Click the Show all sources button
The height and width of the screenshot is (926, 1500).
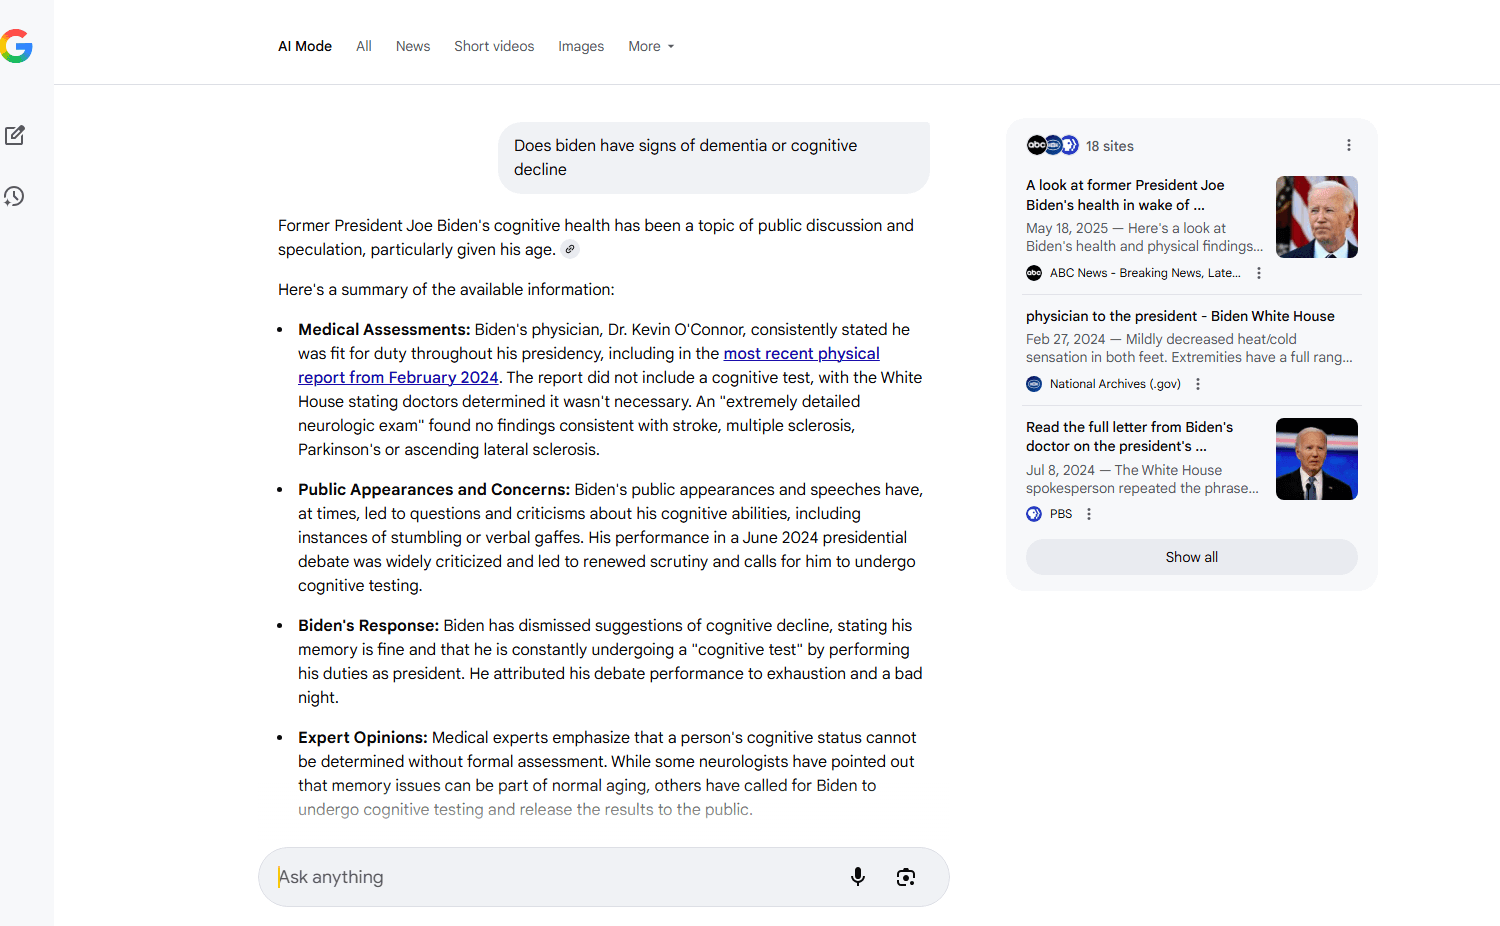tap(1191, 557)
